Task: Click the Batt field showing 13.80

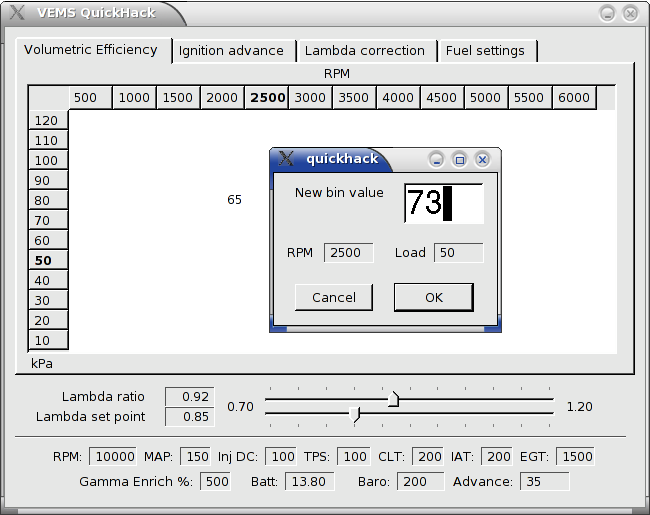Action: tap(310, 481)
